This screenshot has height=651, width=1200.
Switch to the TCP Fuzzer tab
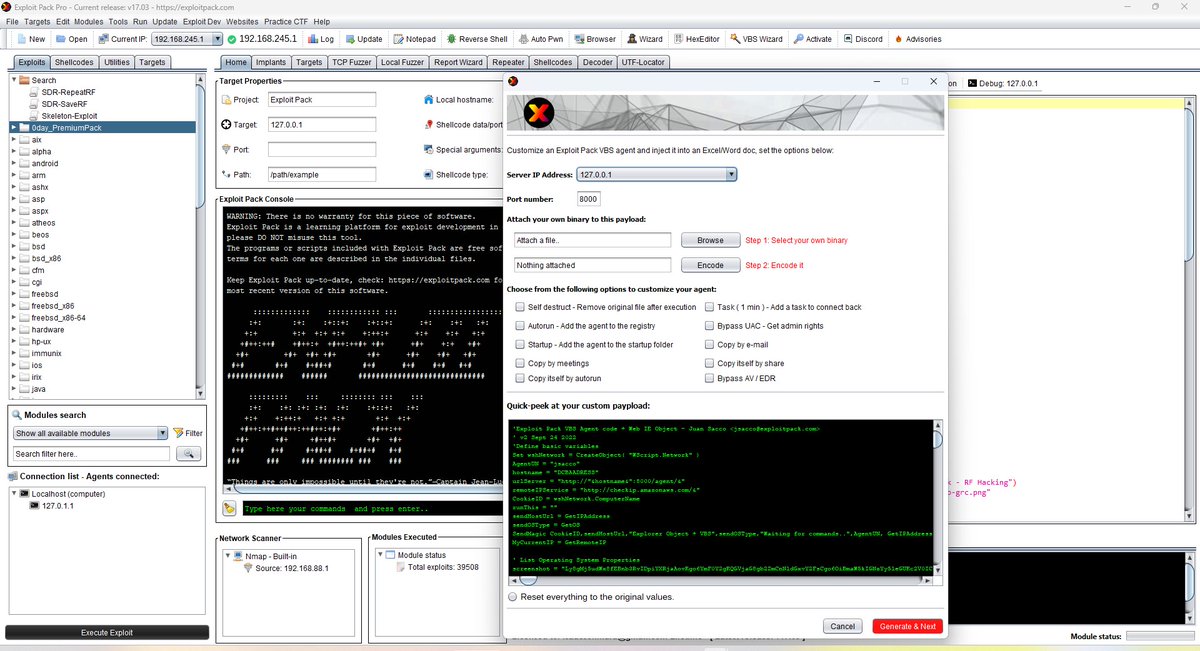(x=352, y=62)
